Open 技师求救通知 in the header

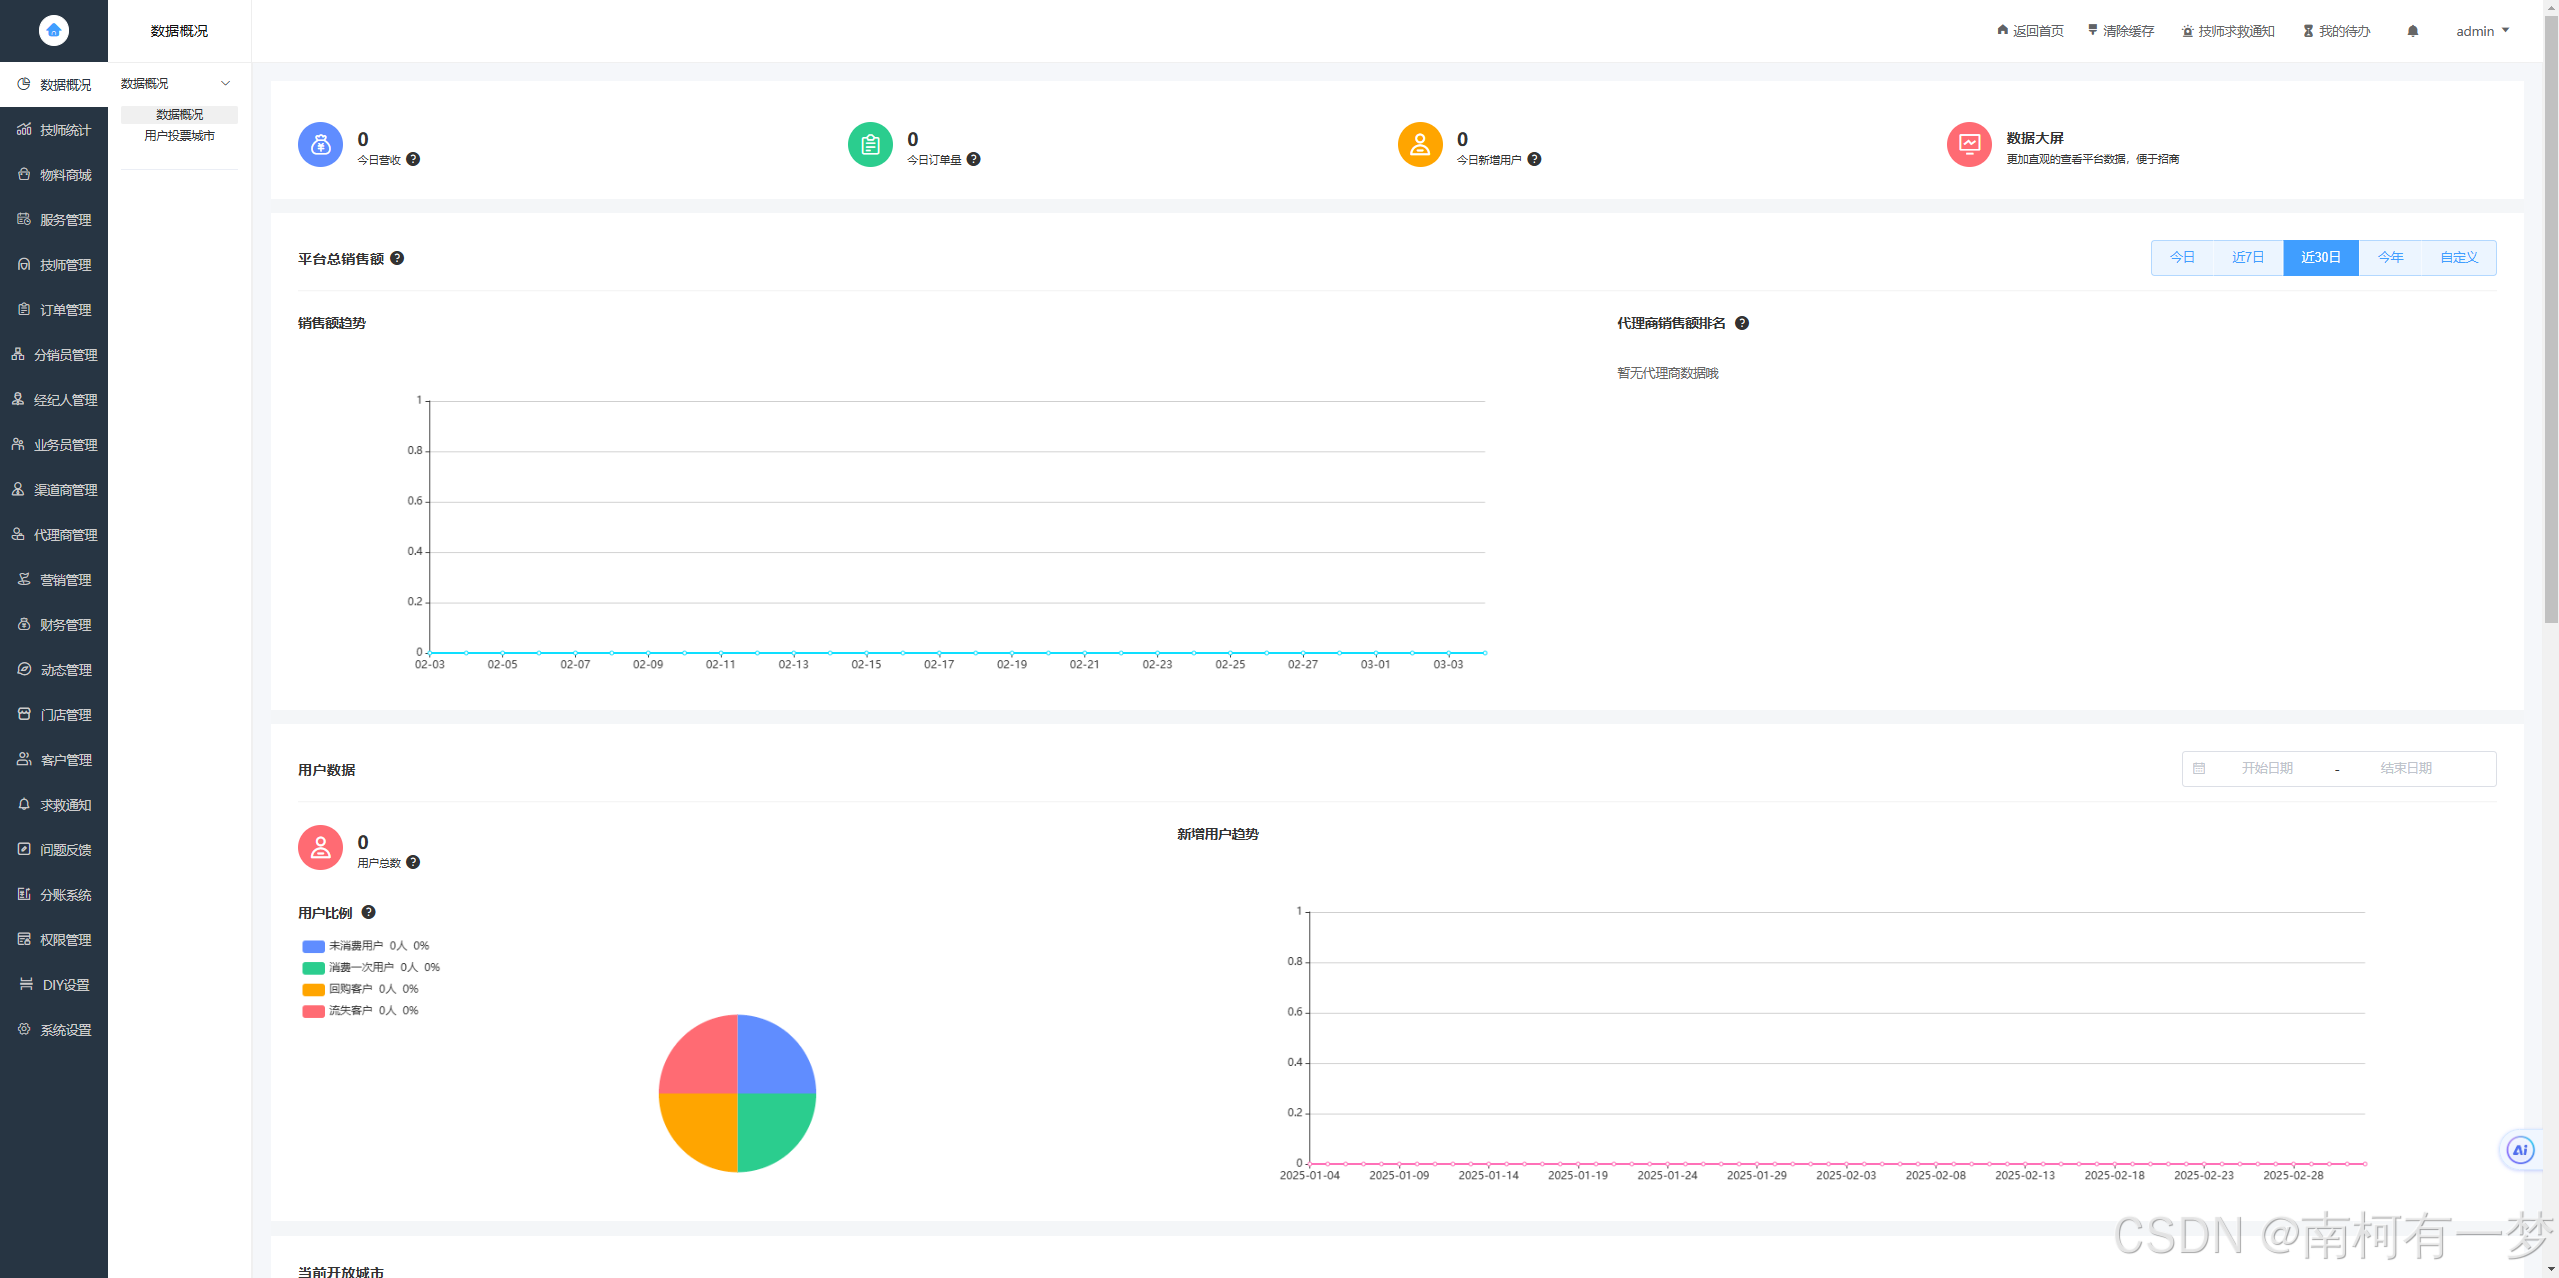coord(2228,31)
